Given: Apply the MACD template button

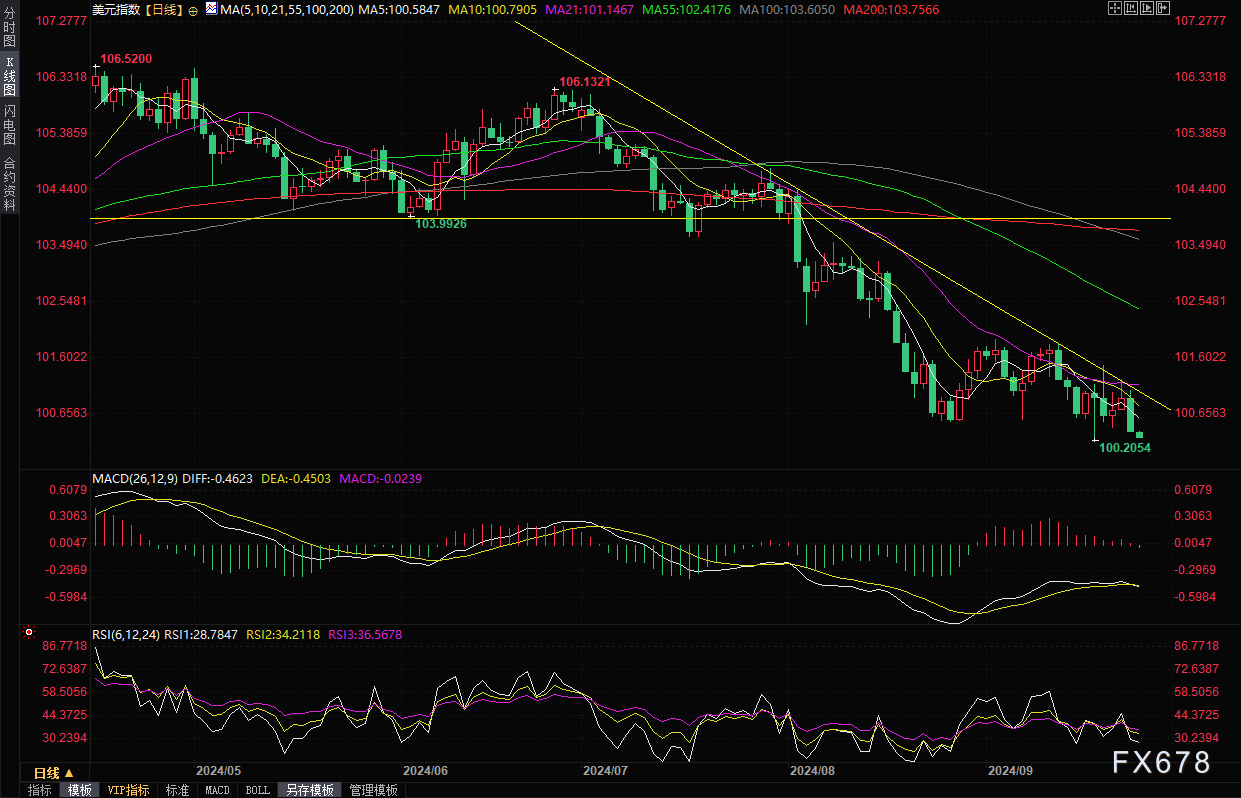Looking at the screenshot, I should pos(217,790).
